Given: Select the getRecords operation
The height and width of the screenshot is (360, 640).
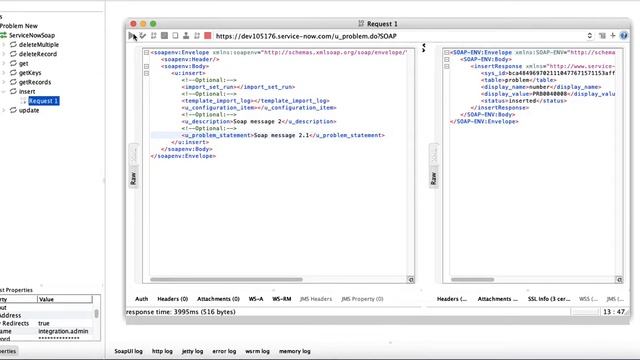Looking at the screenshot, I should point(35,82).
